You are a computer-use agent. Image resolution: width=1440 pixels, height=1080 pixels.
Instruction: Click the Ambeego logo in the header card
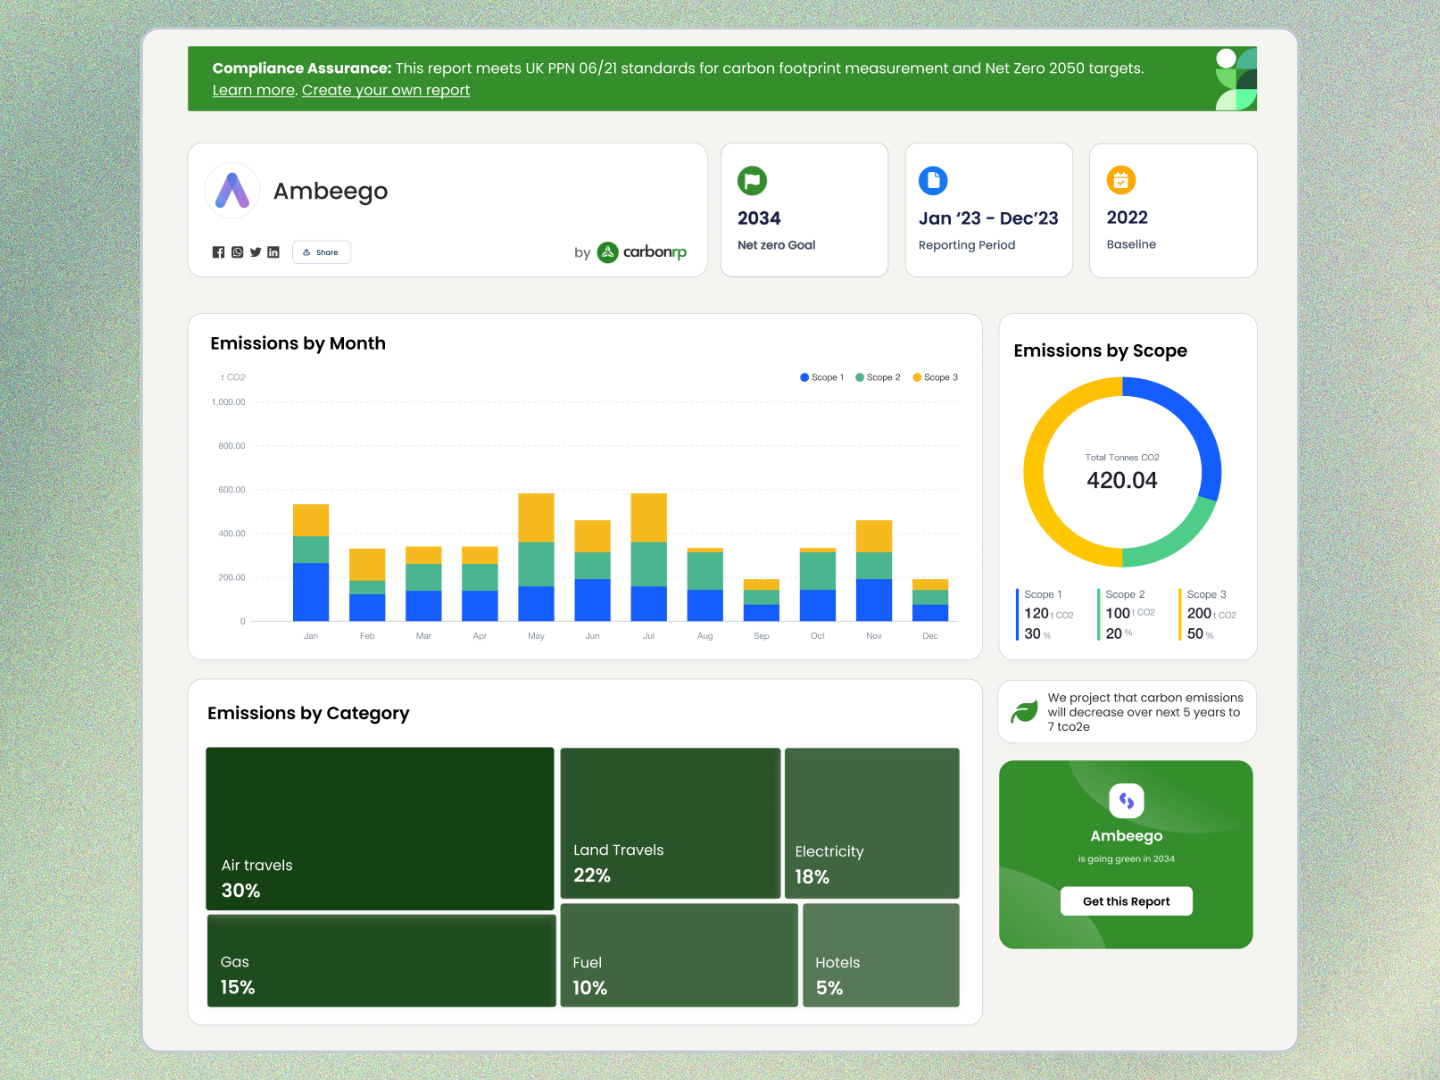pyautogui.click(x=232, y=190)
